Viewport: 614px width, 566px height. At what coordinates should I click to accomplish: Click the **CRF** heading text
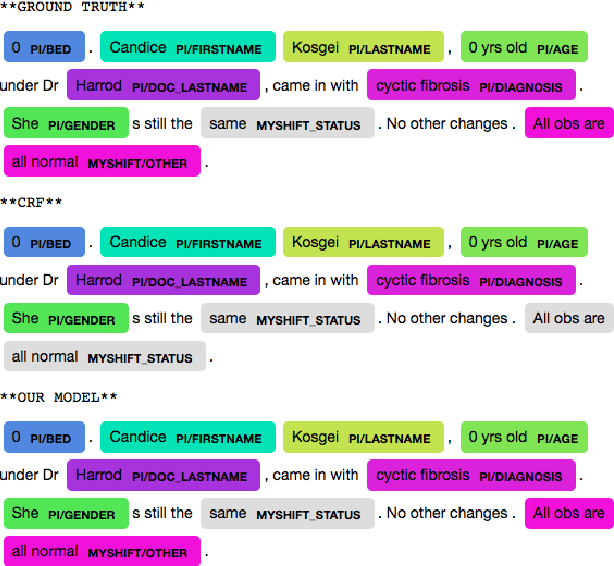click(32, 203)
